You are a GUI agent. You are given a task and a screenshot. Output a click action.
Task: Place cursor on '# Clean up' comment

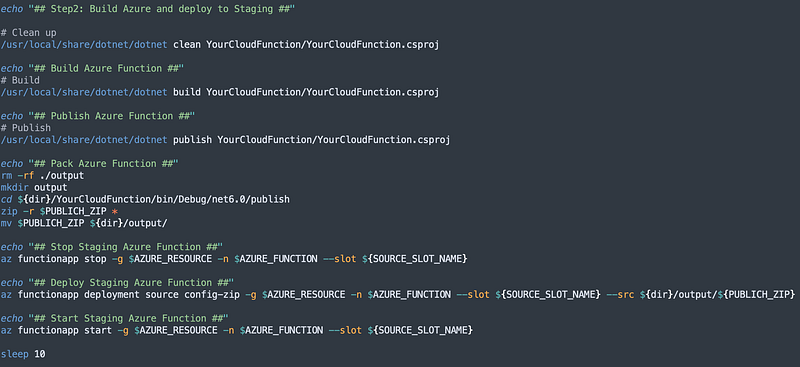pyautogui.click(x=29, y=33)
